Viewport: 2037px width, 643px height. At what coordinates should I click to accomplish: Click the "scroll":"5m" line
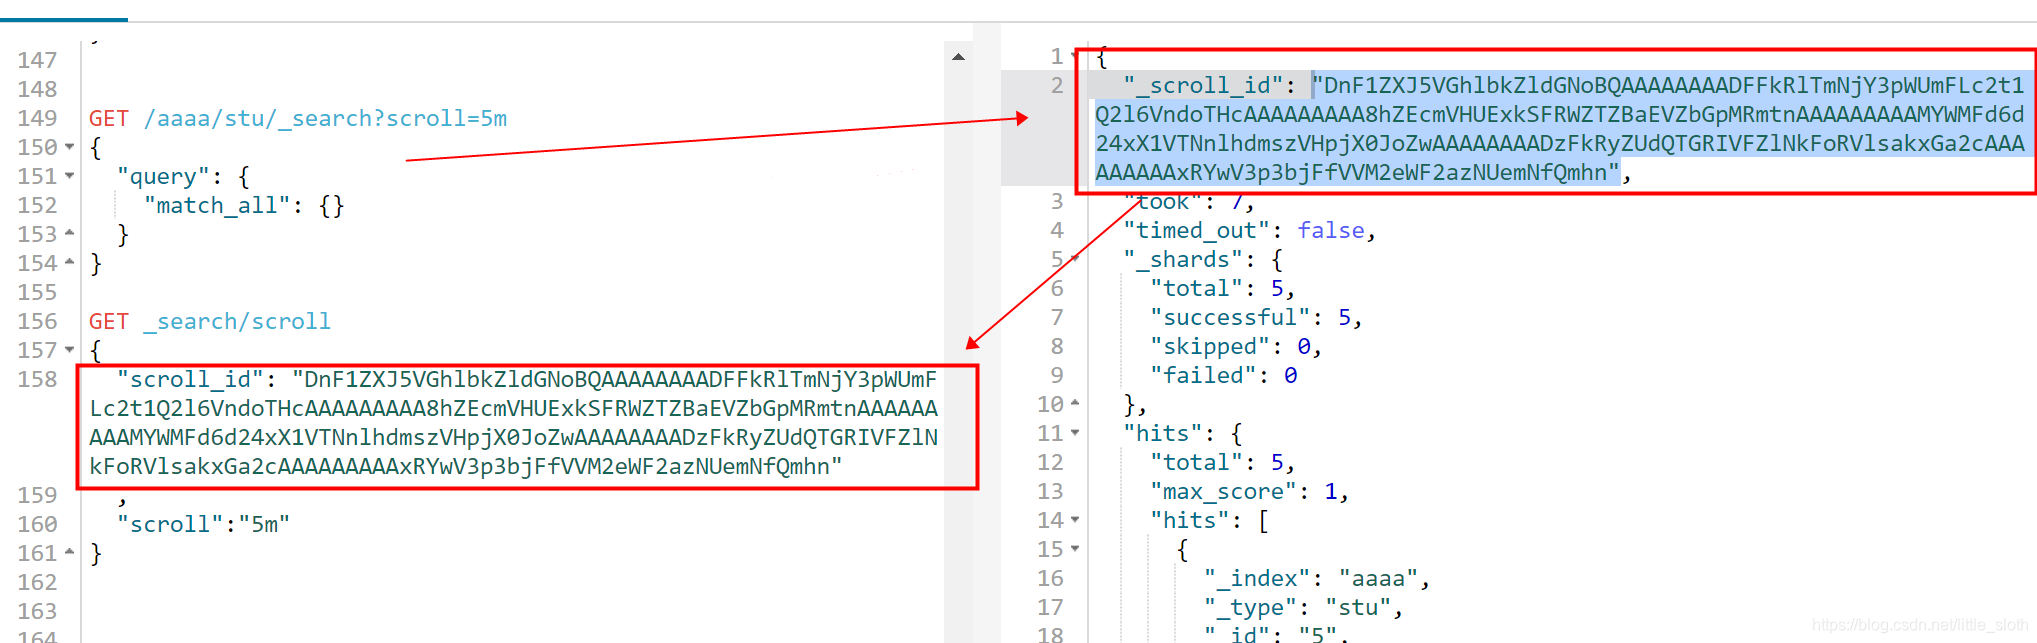click(x=203, y=524)
